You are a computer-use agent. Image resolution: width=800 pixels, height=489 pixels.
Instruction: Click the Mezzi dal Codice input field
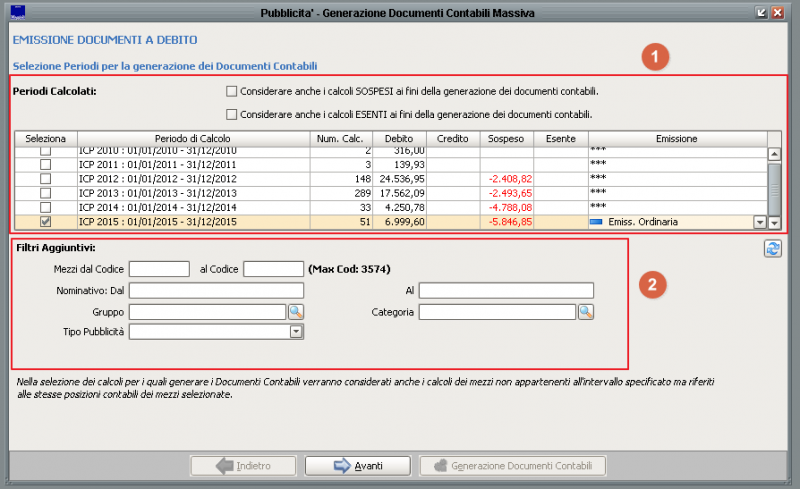(159, 269)
